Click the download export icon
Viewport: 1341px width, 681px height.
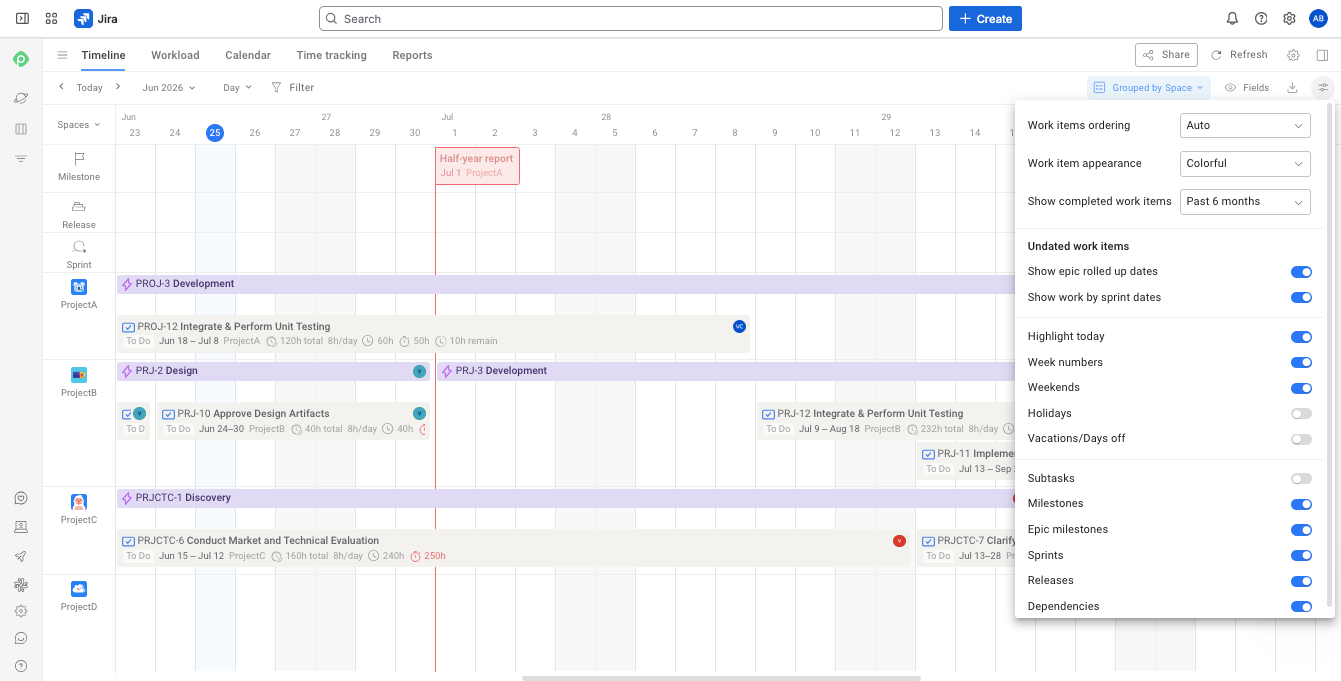click(1292, 88)
